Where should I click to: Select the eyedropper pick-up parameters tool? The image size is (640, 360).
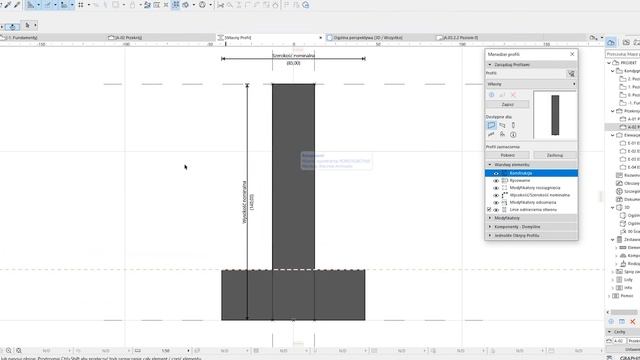click(x=7, y=5)
